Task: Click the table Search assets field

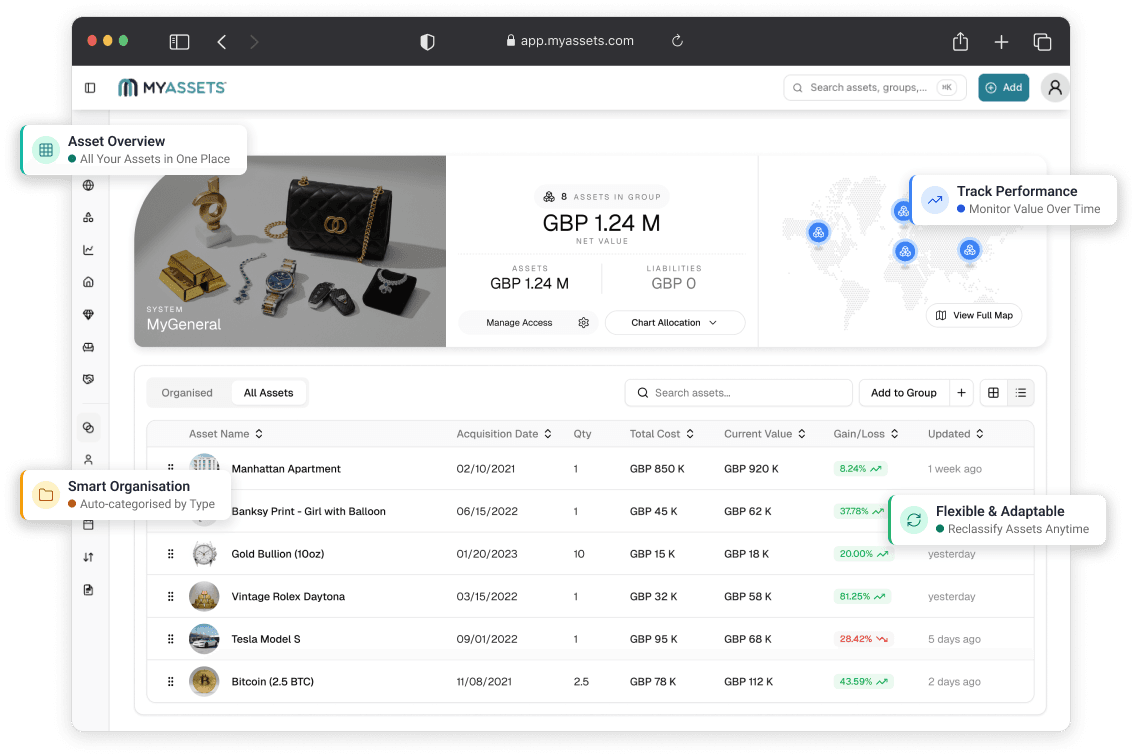Action: 738,393
